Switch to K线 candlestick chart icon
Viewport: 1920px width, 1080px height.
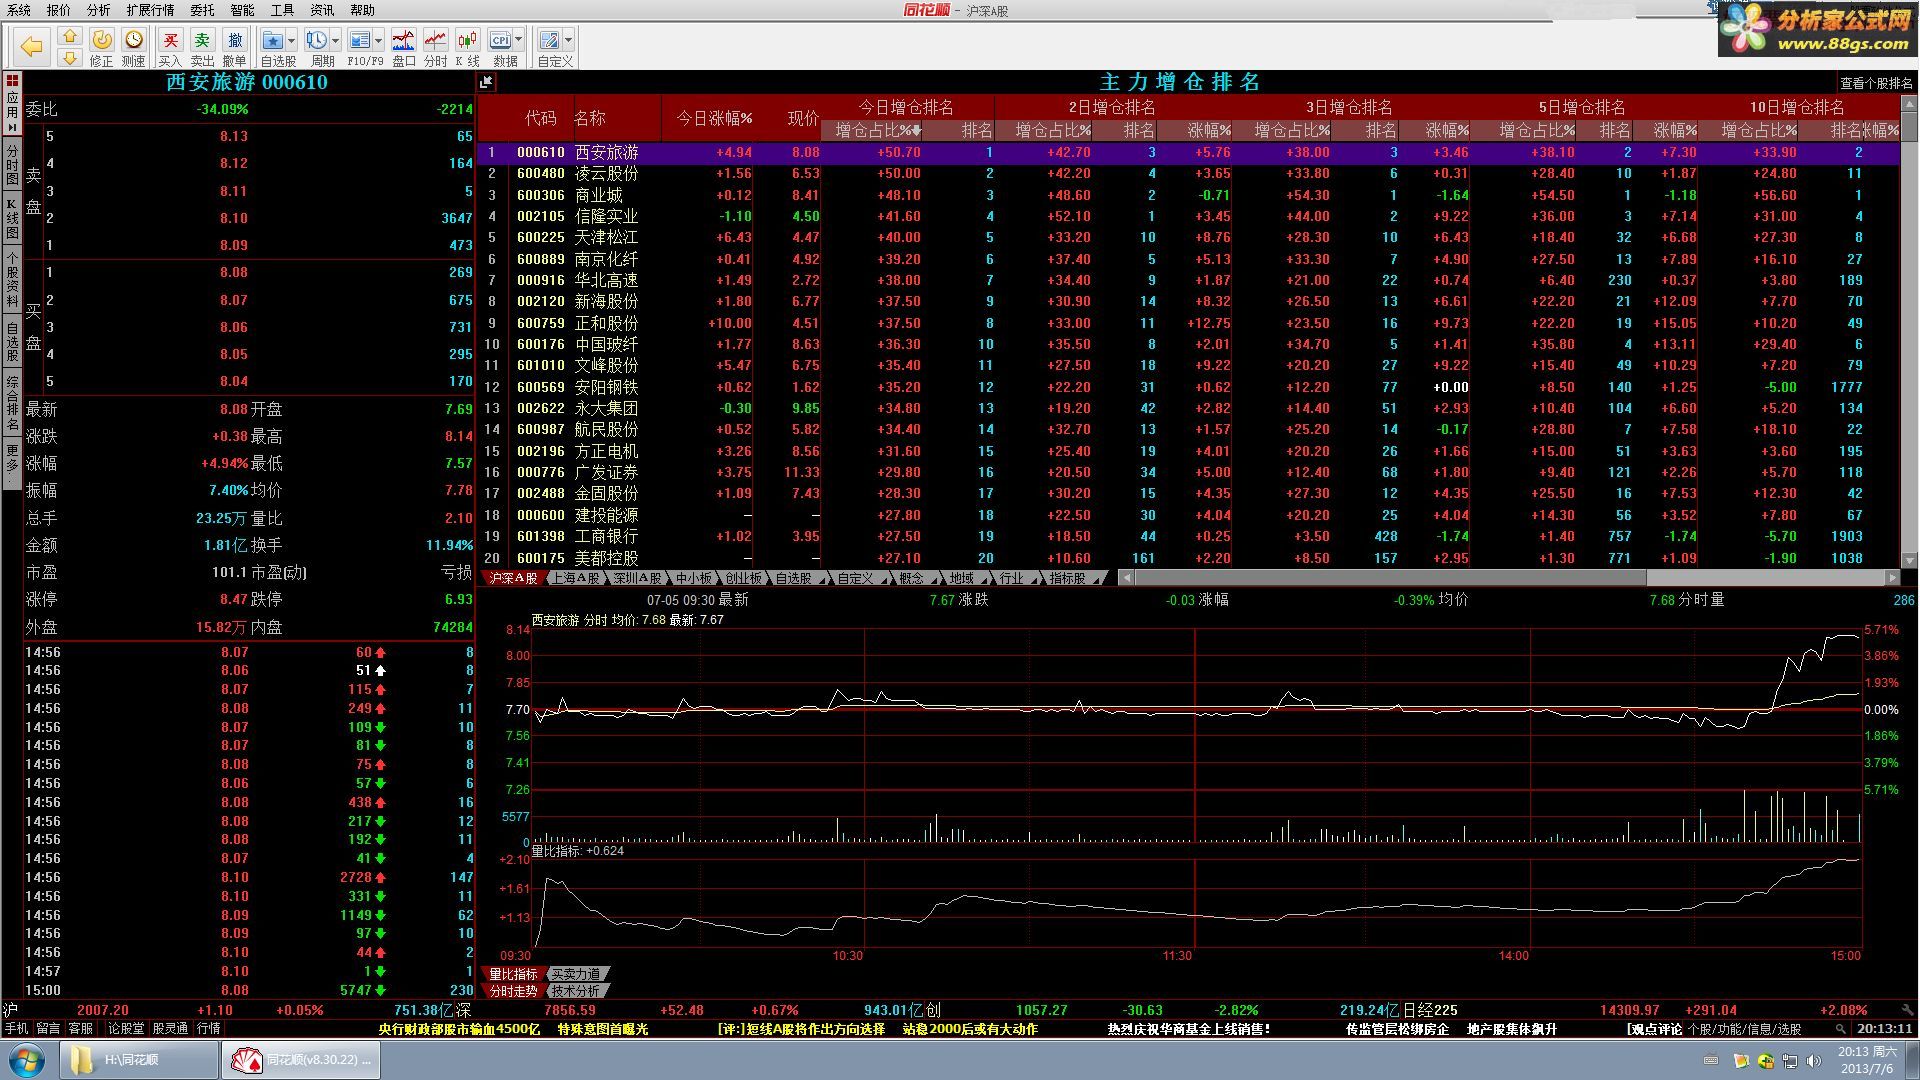coord(467,40)
